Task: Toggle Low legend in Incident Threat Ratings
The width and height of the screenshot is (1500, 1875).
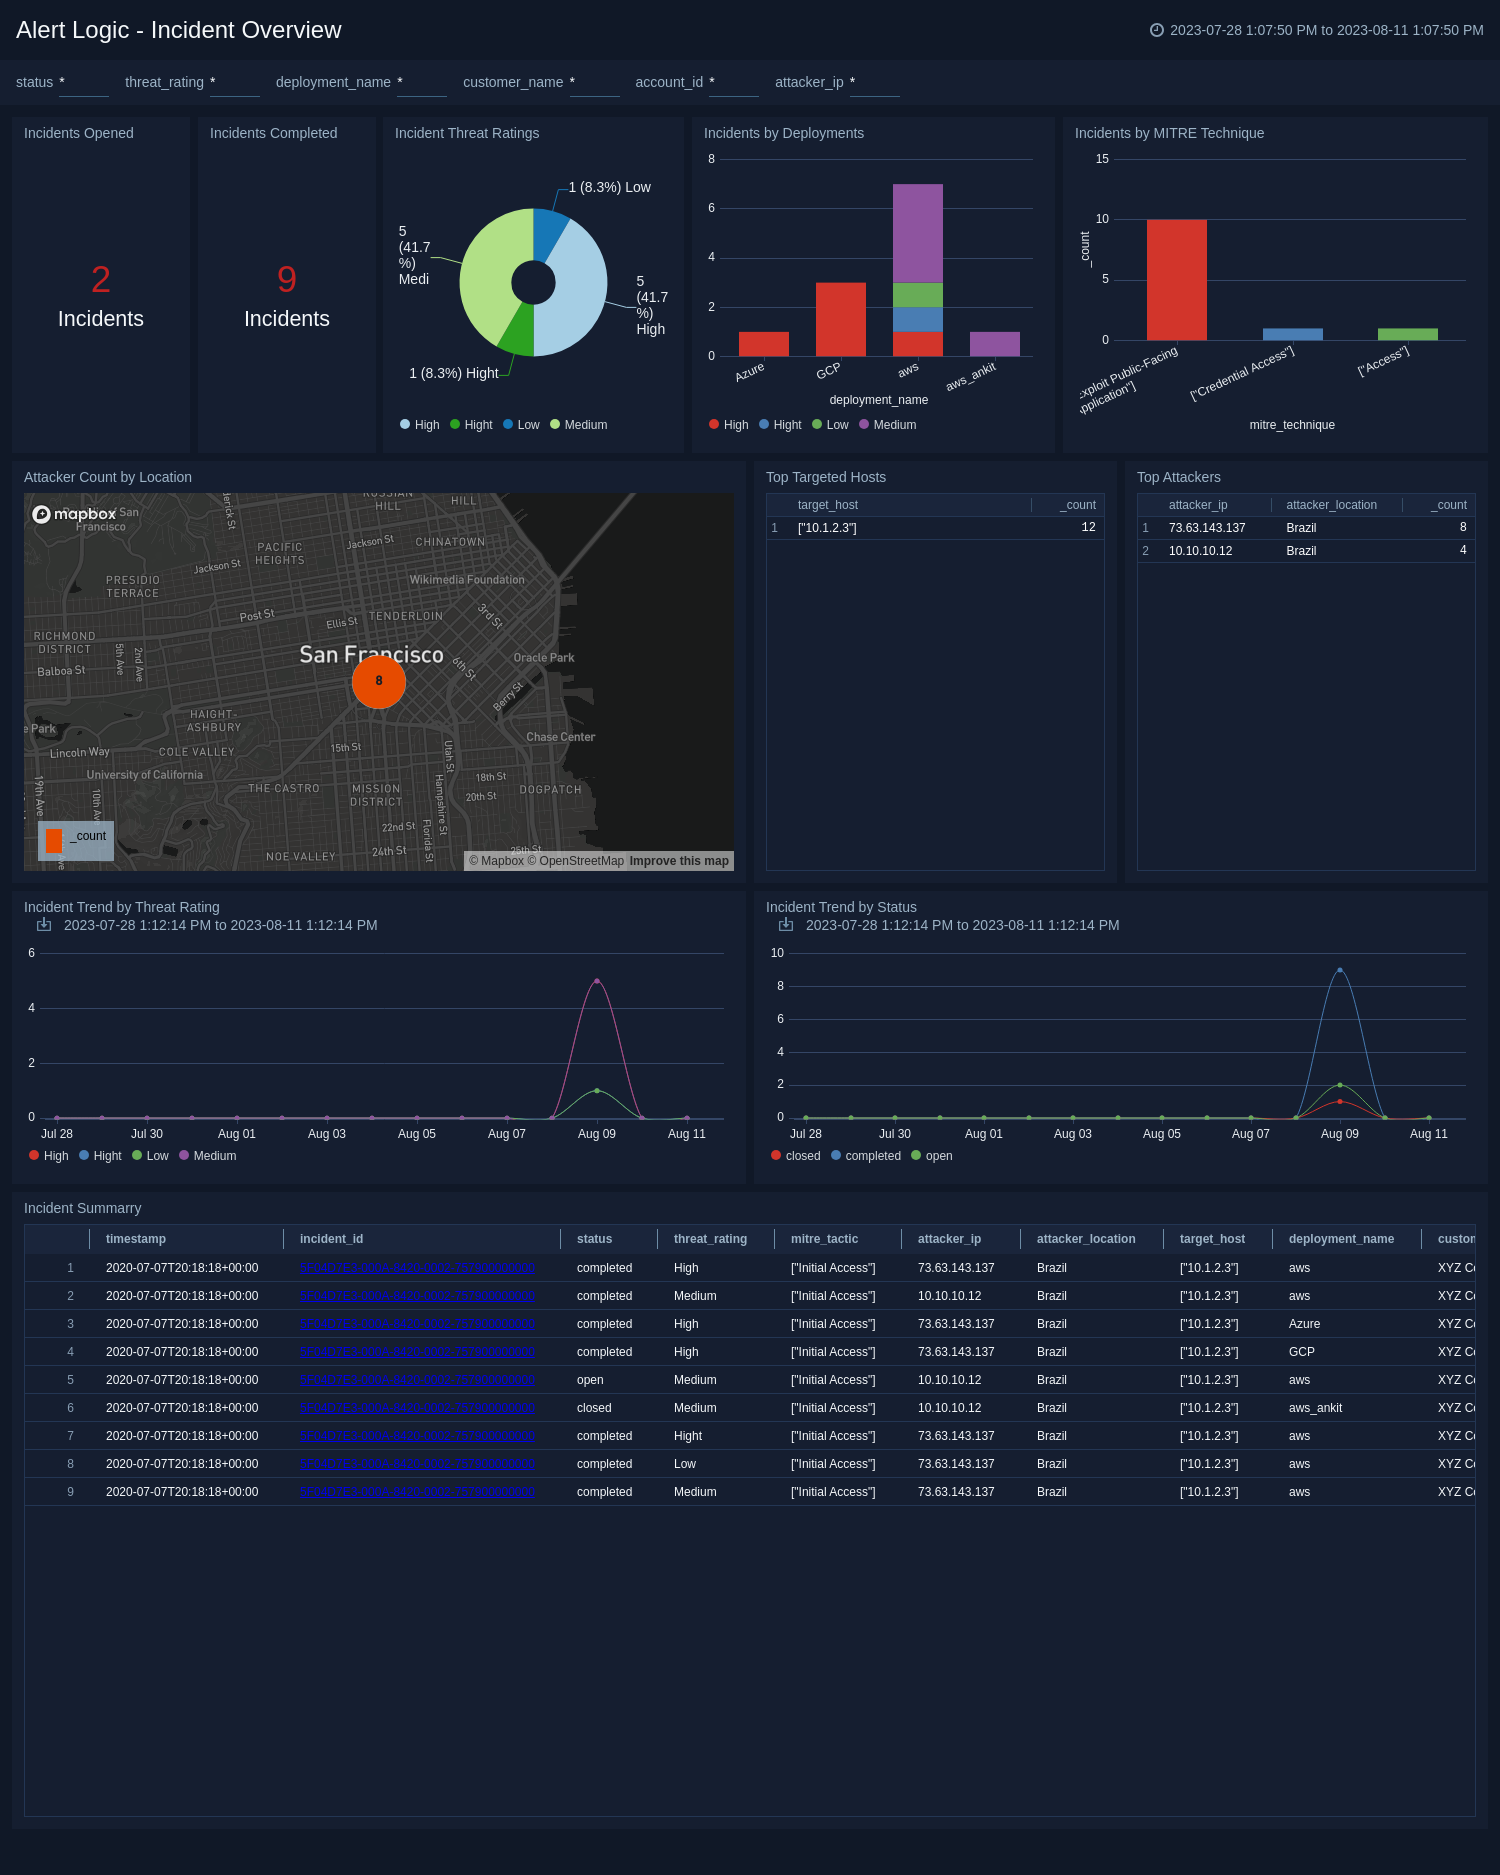Action: pyautogui.click(x=521, y=425)
